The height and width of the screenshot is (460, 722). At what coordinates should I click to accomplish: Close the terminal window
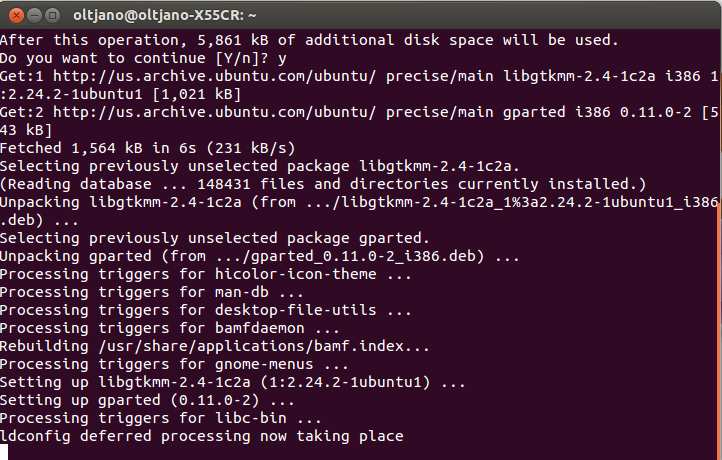pyautogui.click(x=13, y=15)
